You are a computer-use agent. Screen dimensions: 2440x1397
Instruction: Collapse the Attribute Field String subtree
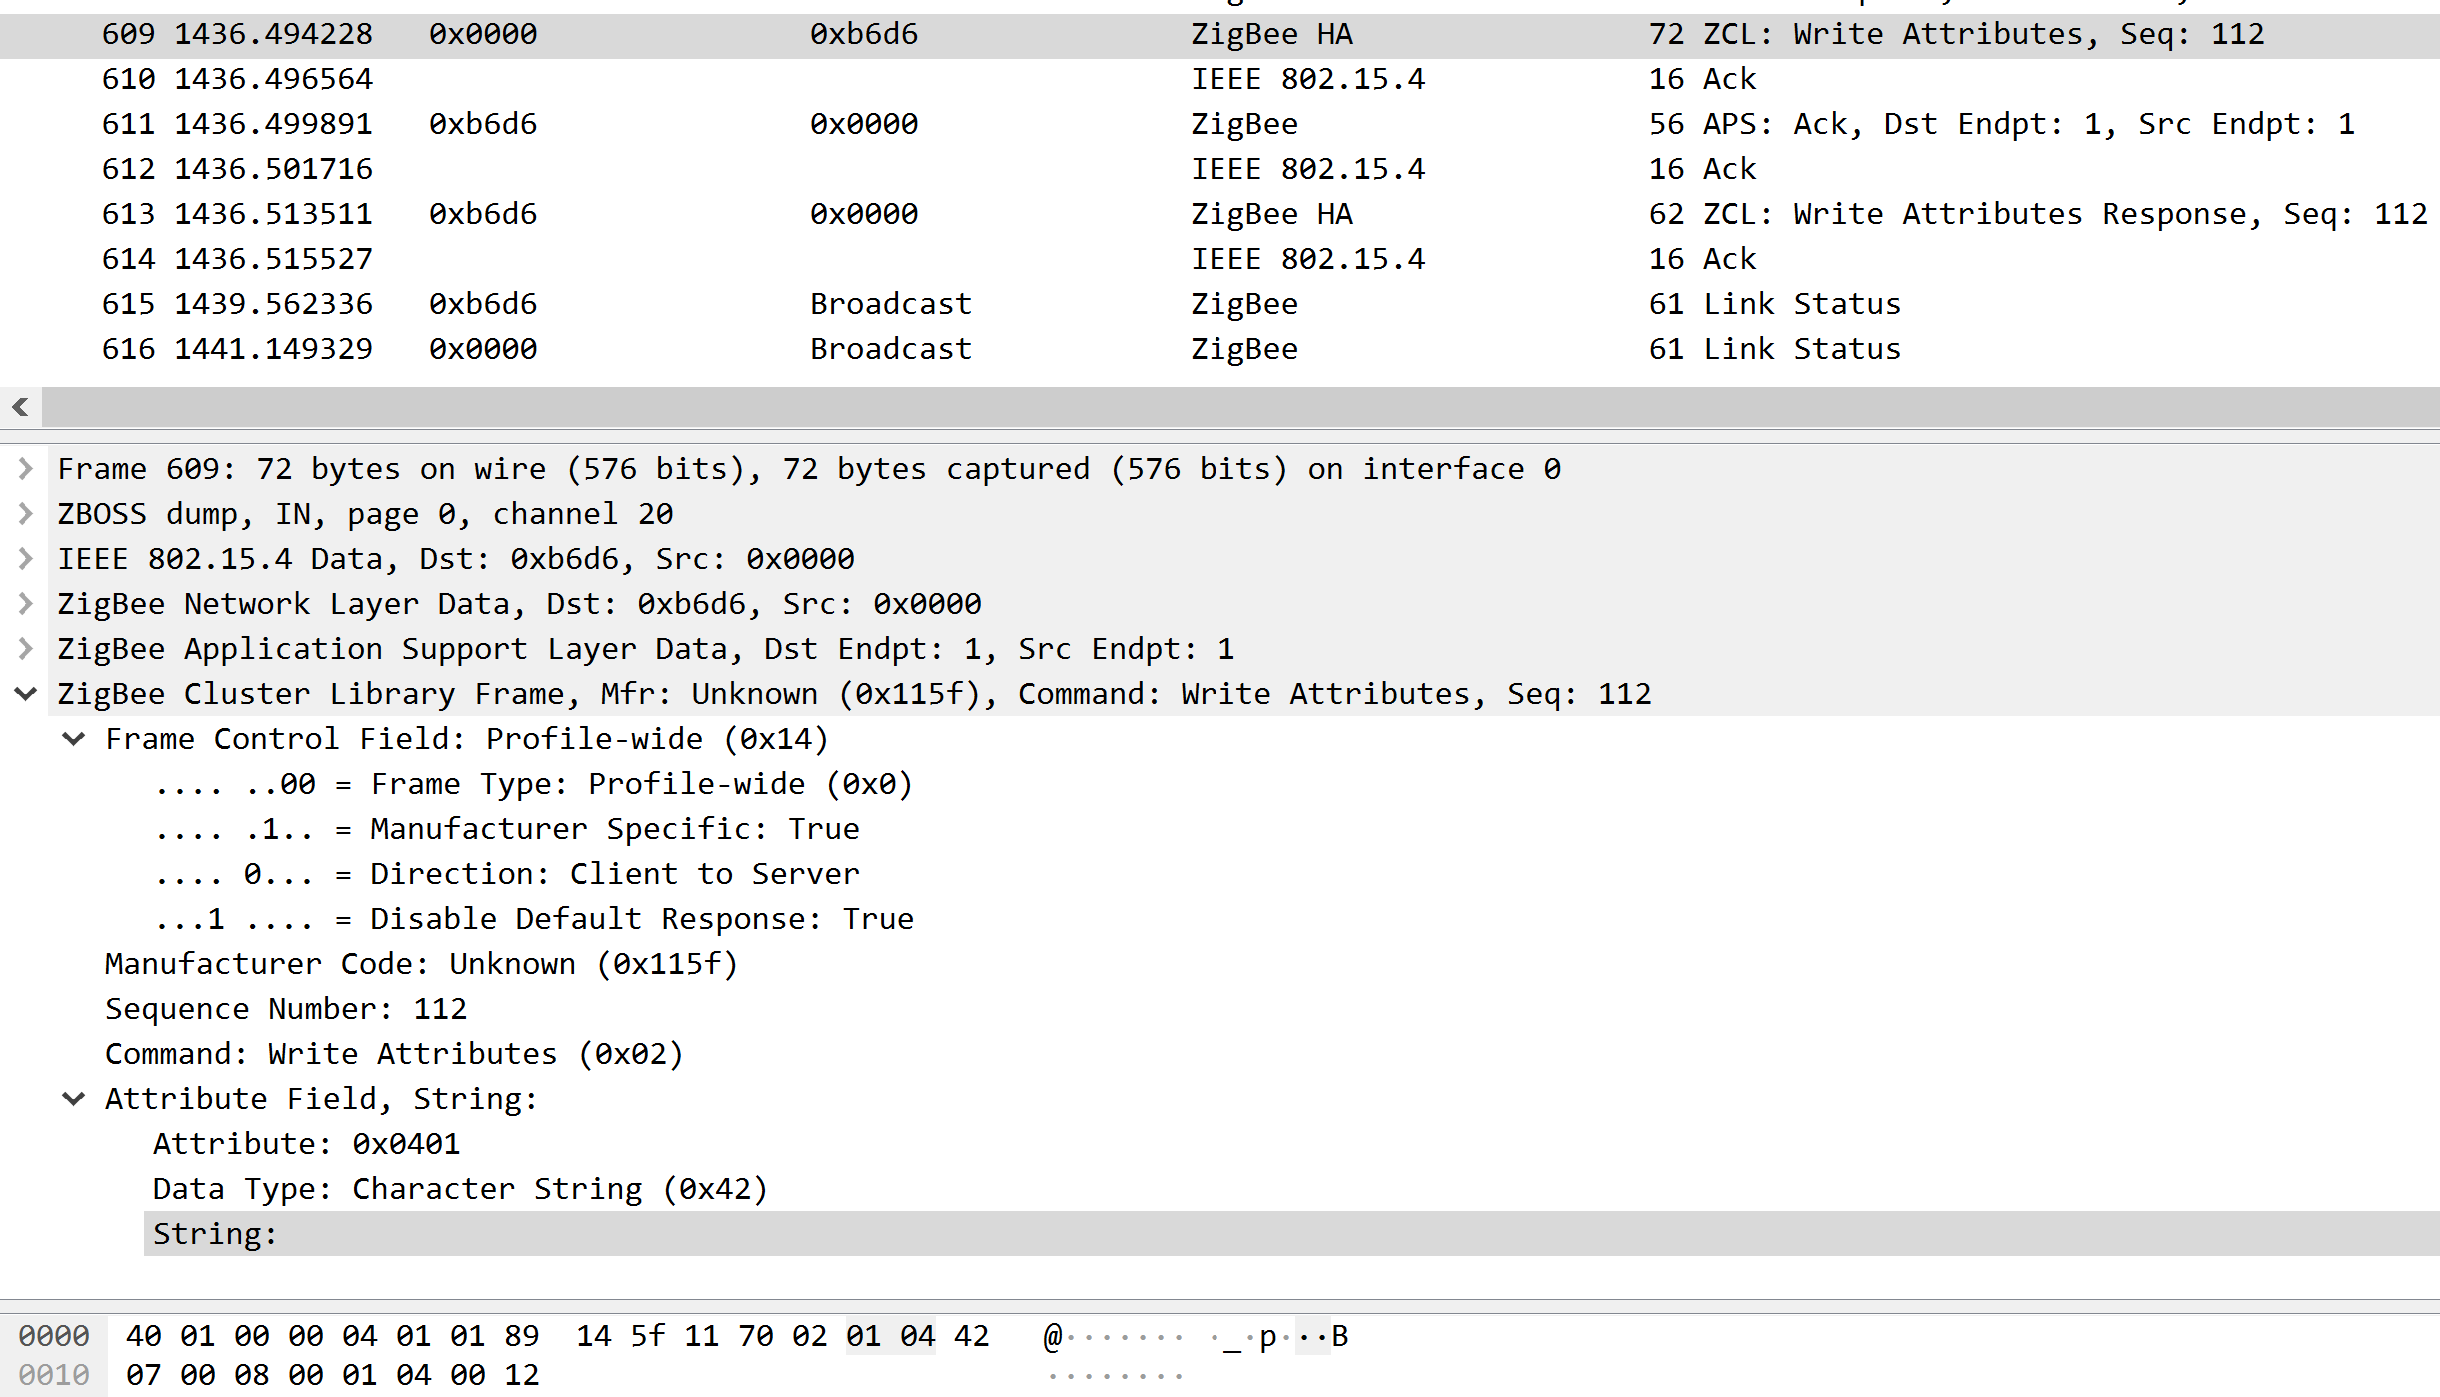pos(74,1099)
